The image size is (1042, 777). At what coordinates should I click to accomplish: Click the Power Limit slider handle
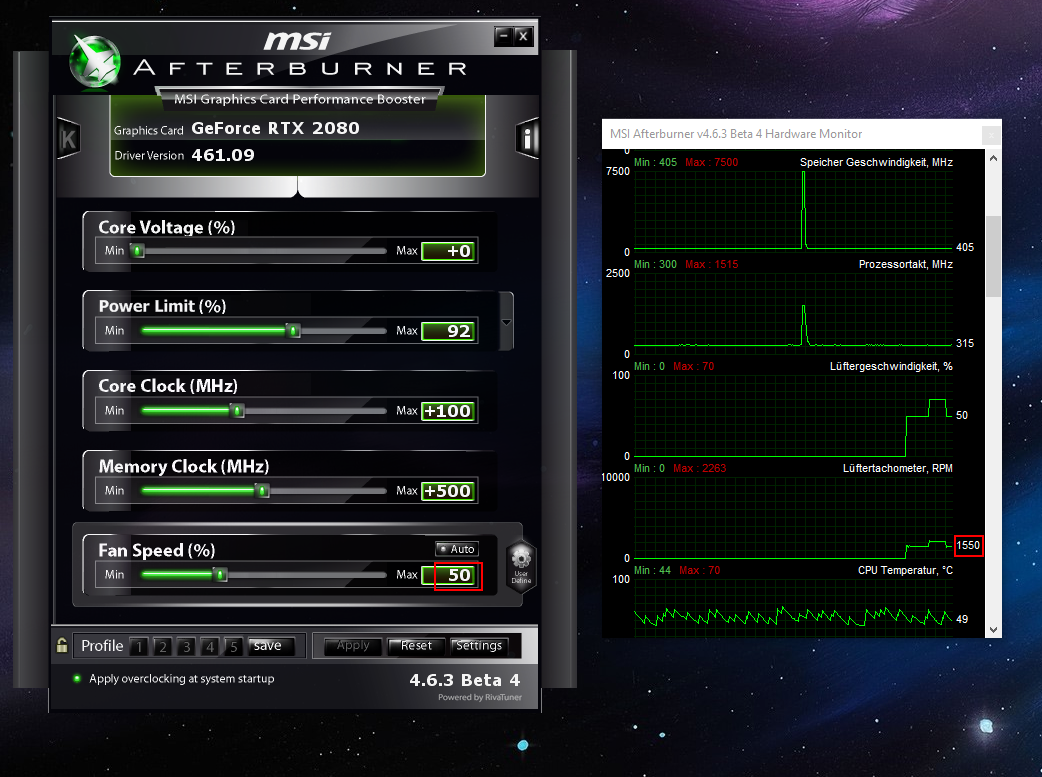[x=293, y=331]
